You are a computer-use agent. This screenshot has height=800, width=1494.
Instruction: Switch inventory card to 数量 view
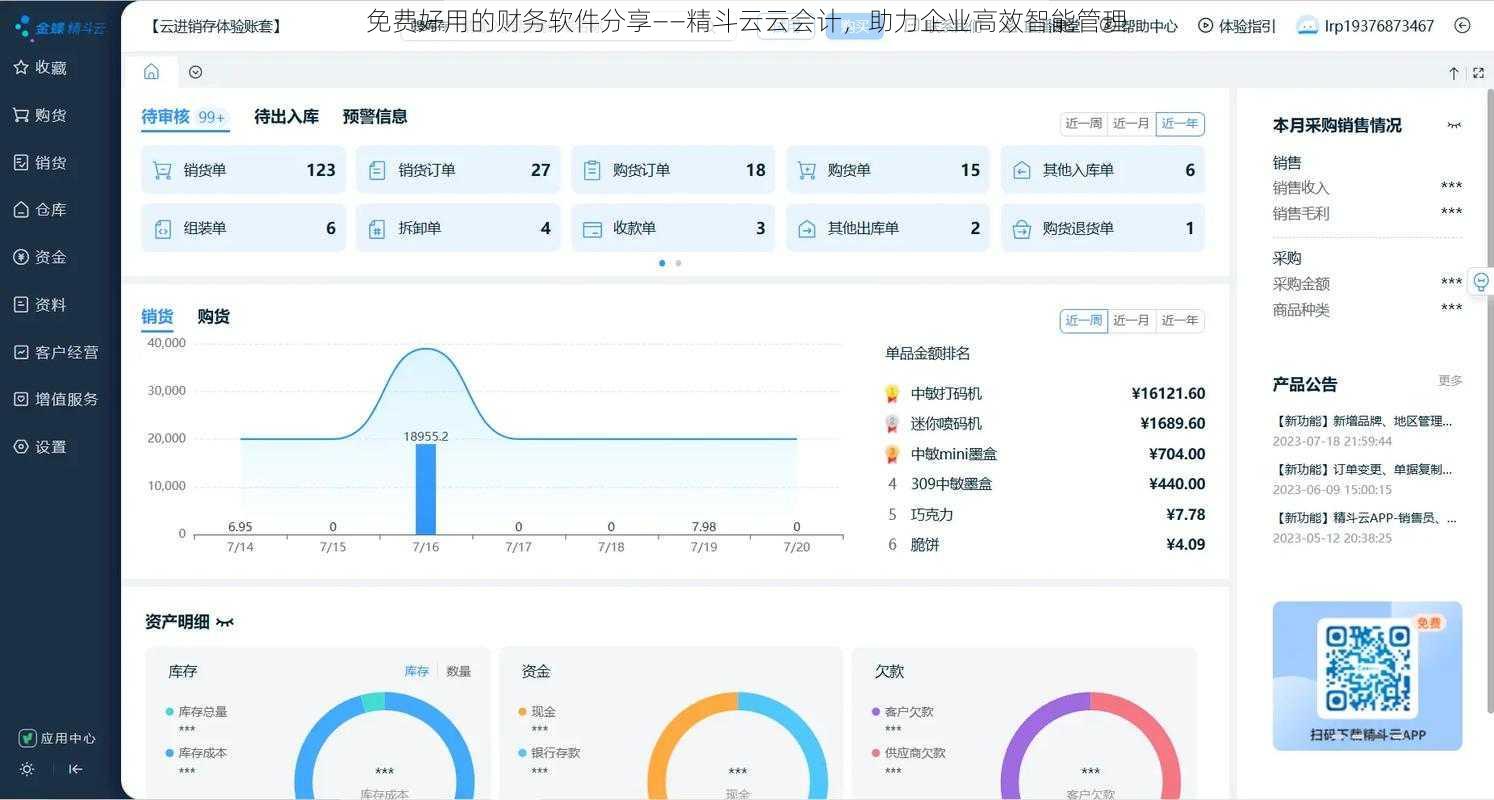(458, 671)
